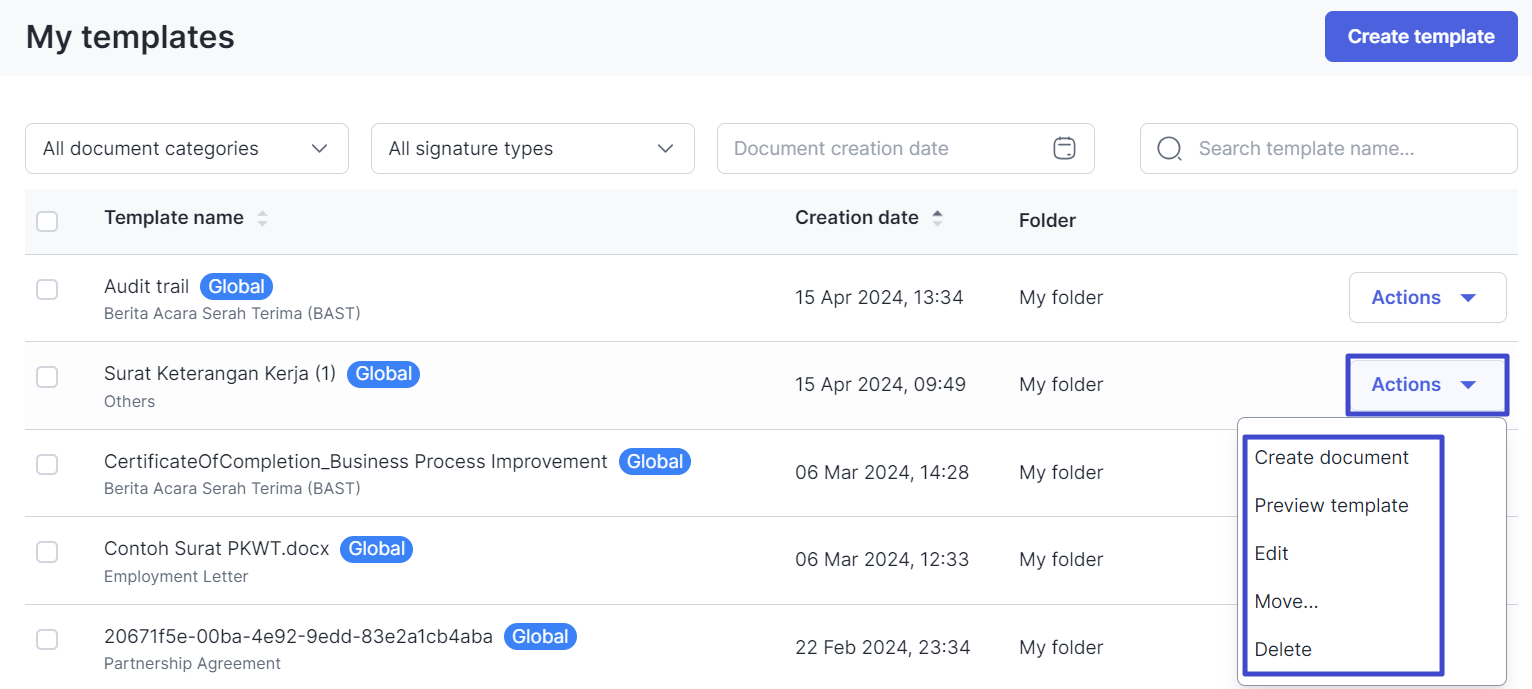Click the Folder column header

point(1047,221)
